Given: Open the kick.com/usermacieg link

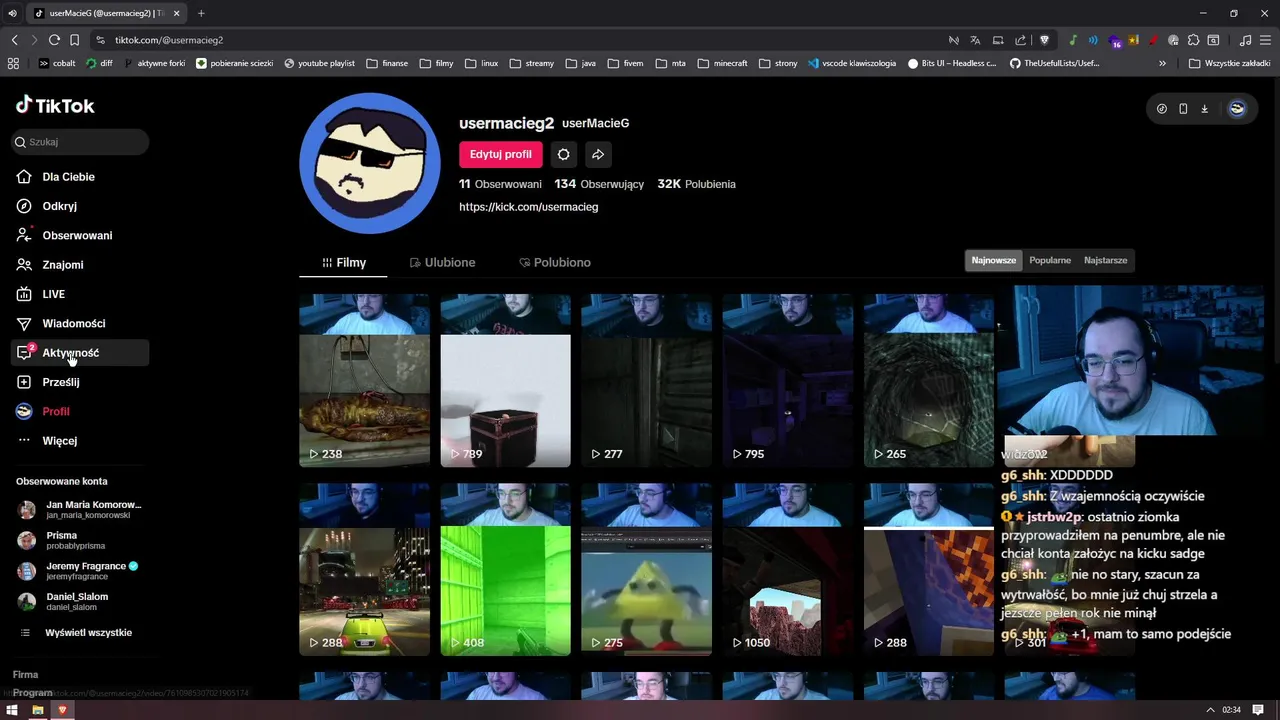Looking at the screenshot, I should (528, 207).
